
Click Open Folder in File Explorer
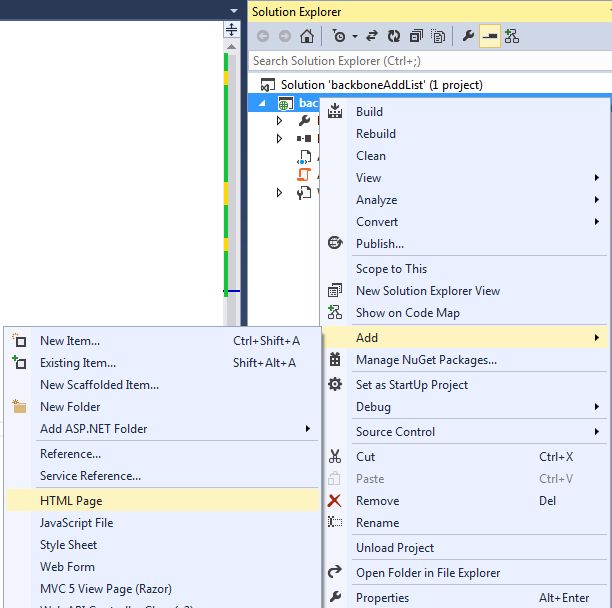pyautogui.click(x=464, y=572)
